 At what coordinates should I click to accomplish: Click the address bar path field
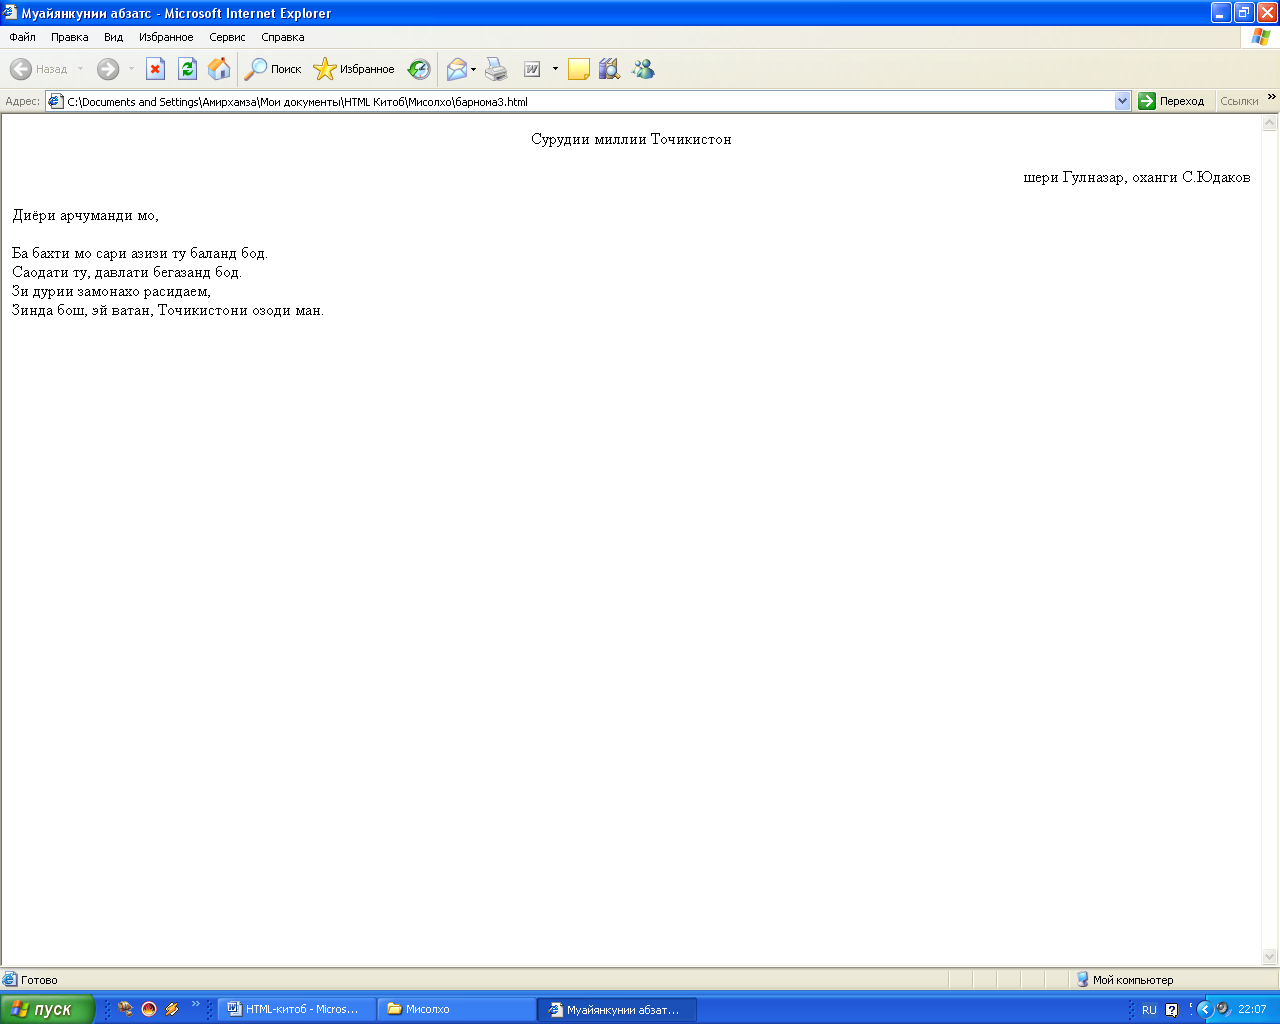click(590, 101)
